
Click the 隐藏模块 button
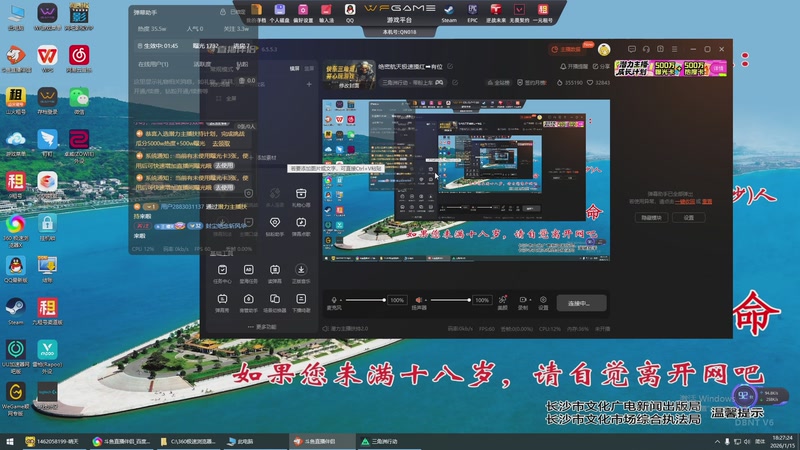pos(651,217)
